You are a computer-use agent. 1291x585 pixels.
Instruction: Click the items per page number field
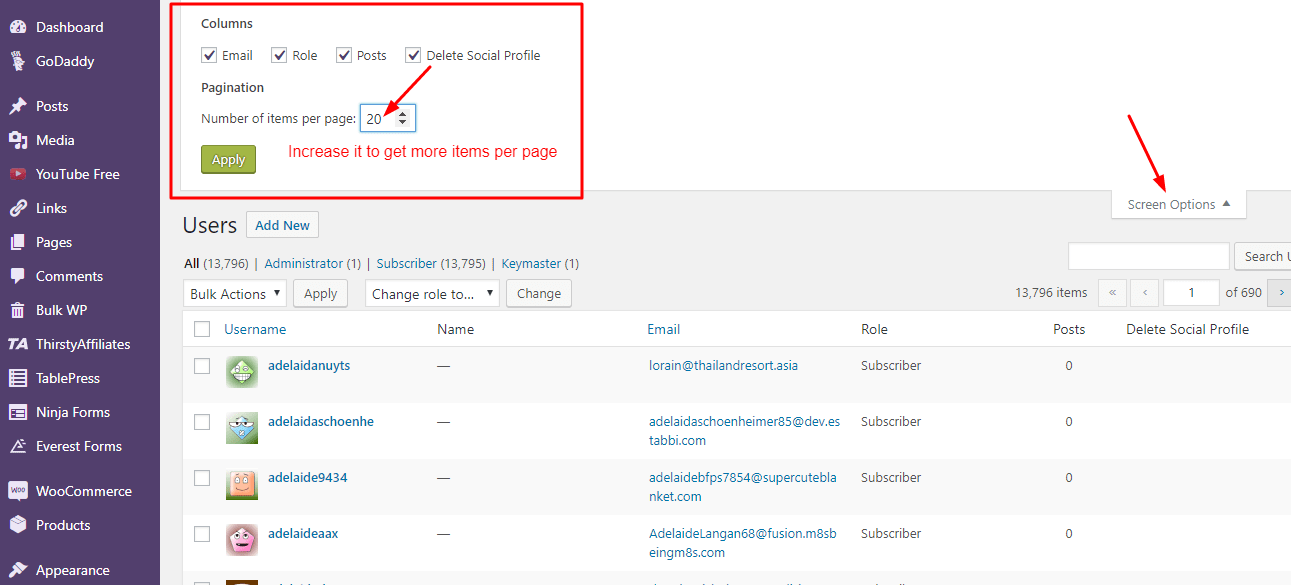click(388, 119)
